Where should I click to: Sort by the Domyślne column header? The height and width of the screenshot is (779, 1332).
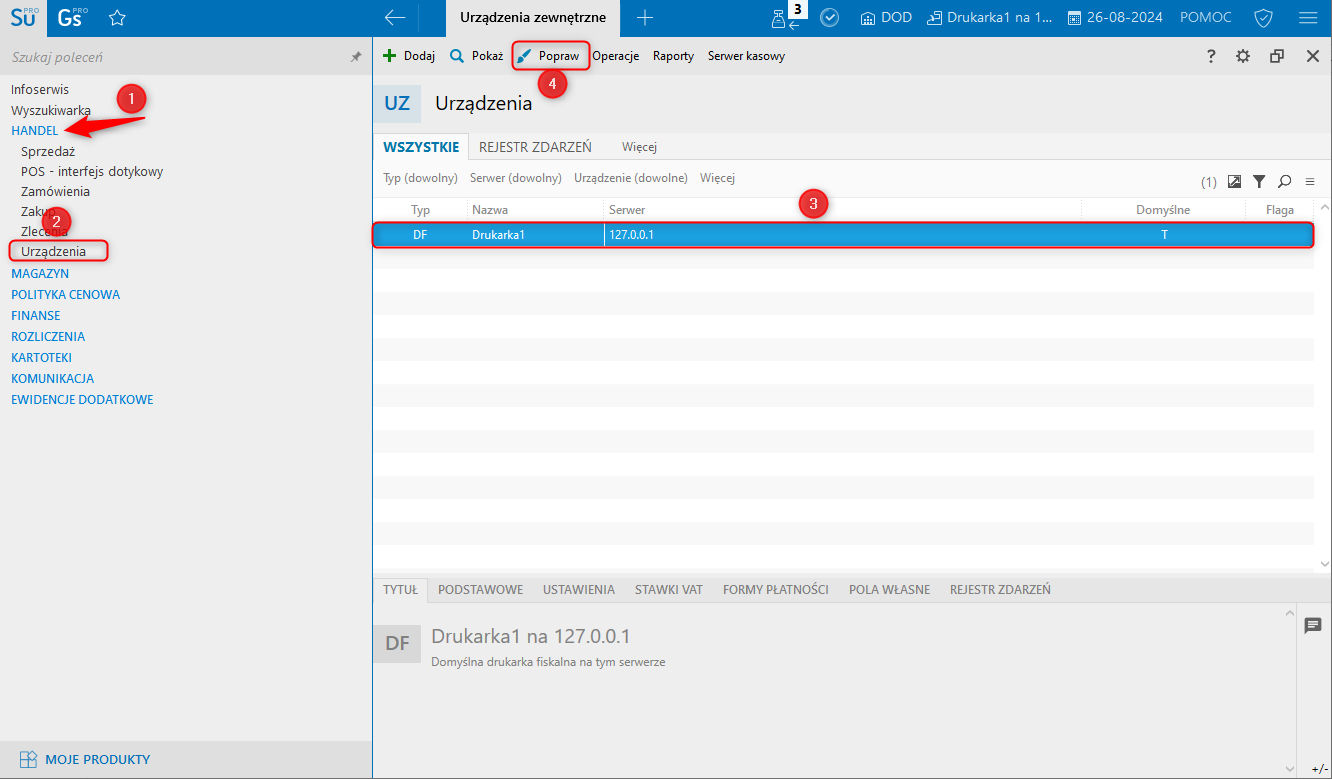coord(1163,210)
